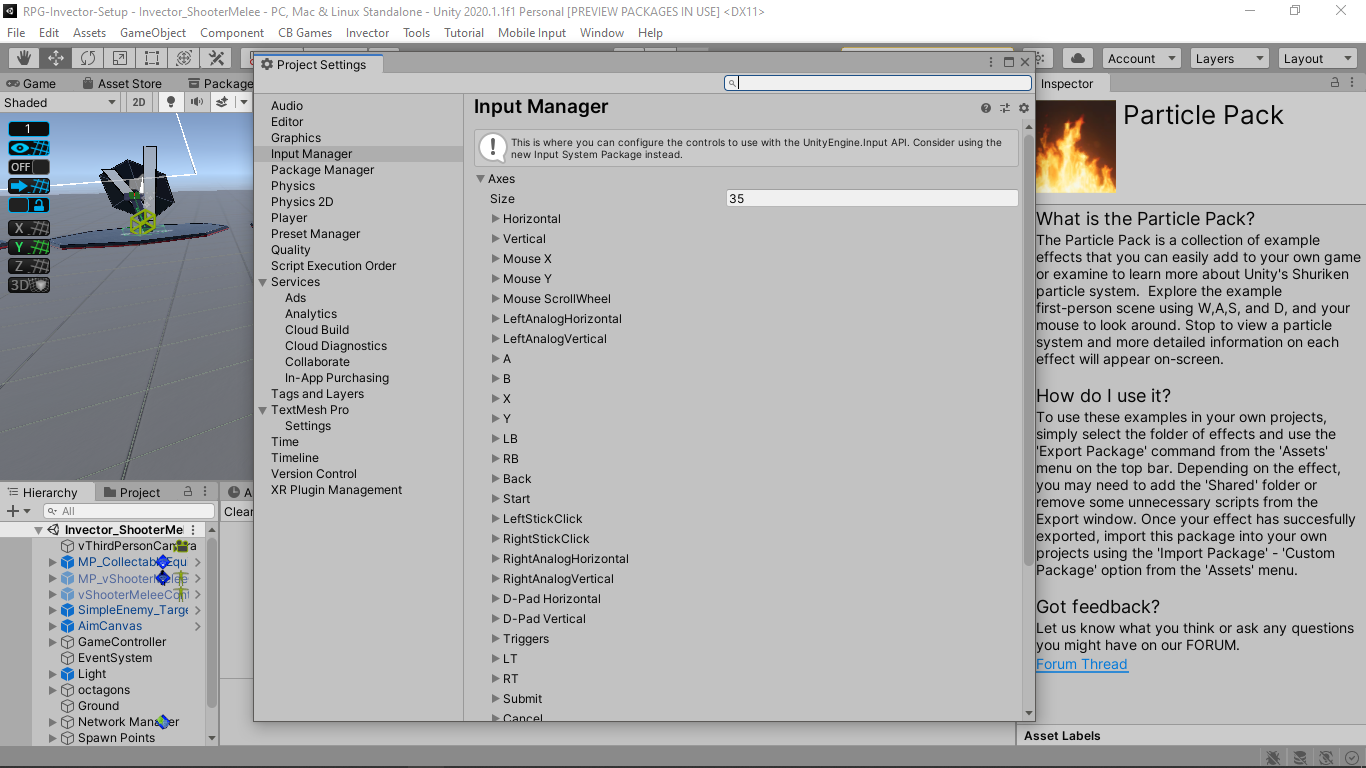Select the Transform tool
Screen dimensions: 1366x768
pos(184,58)
